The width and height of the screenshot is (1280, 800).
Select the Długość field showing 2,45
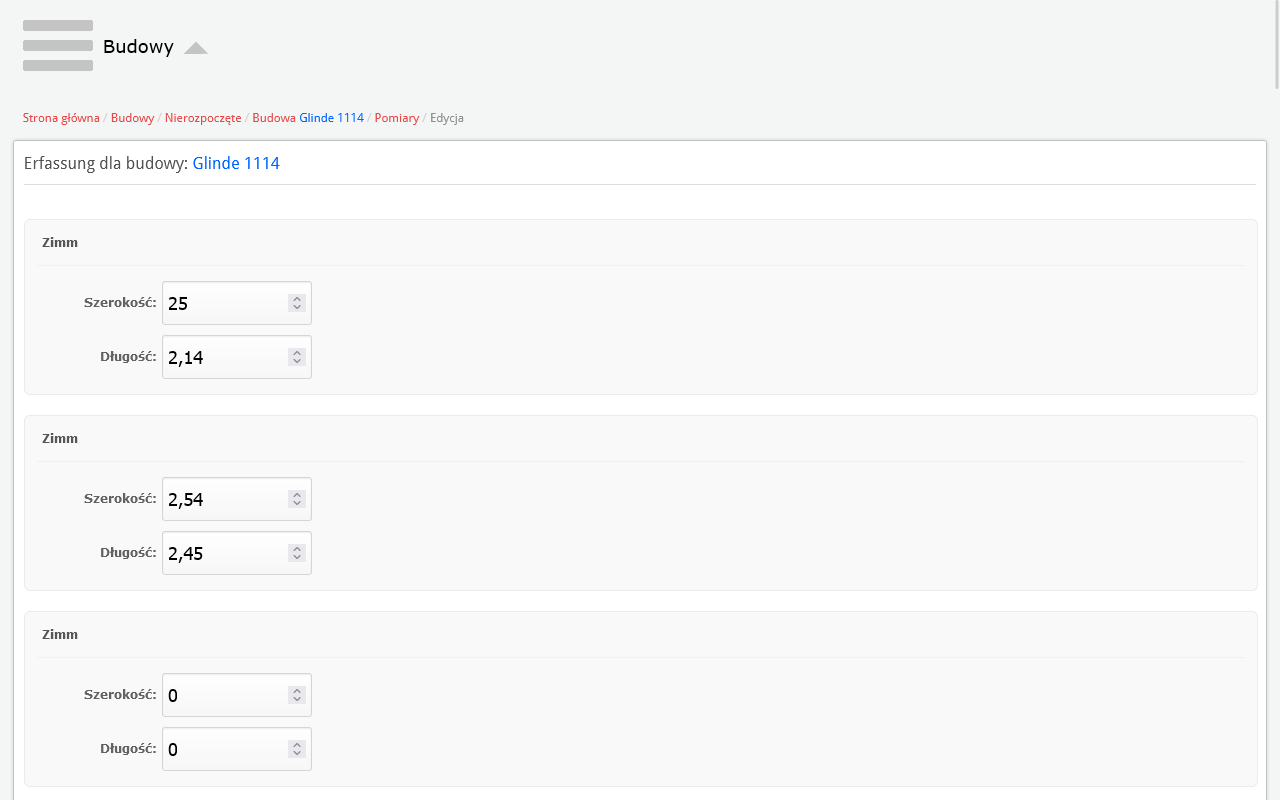coord(225,553)
